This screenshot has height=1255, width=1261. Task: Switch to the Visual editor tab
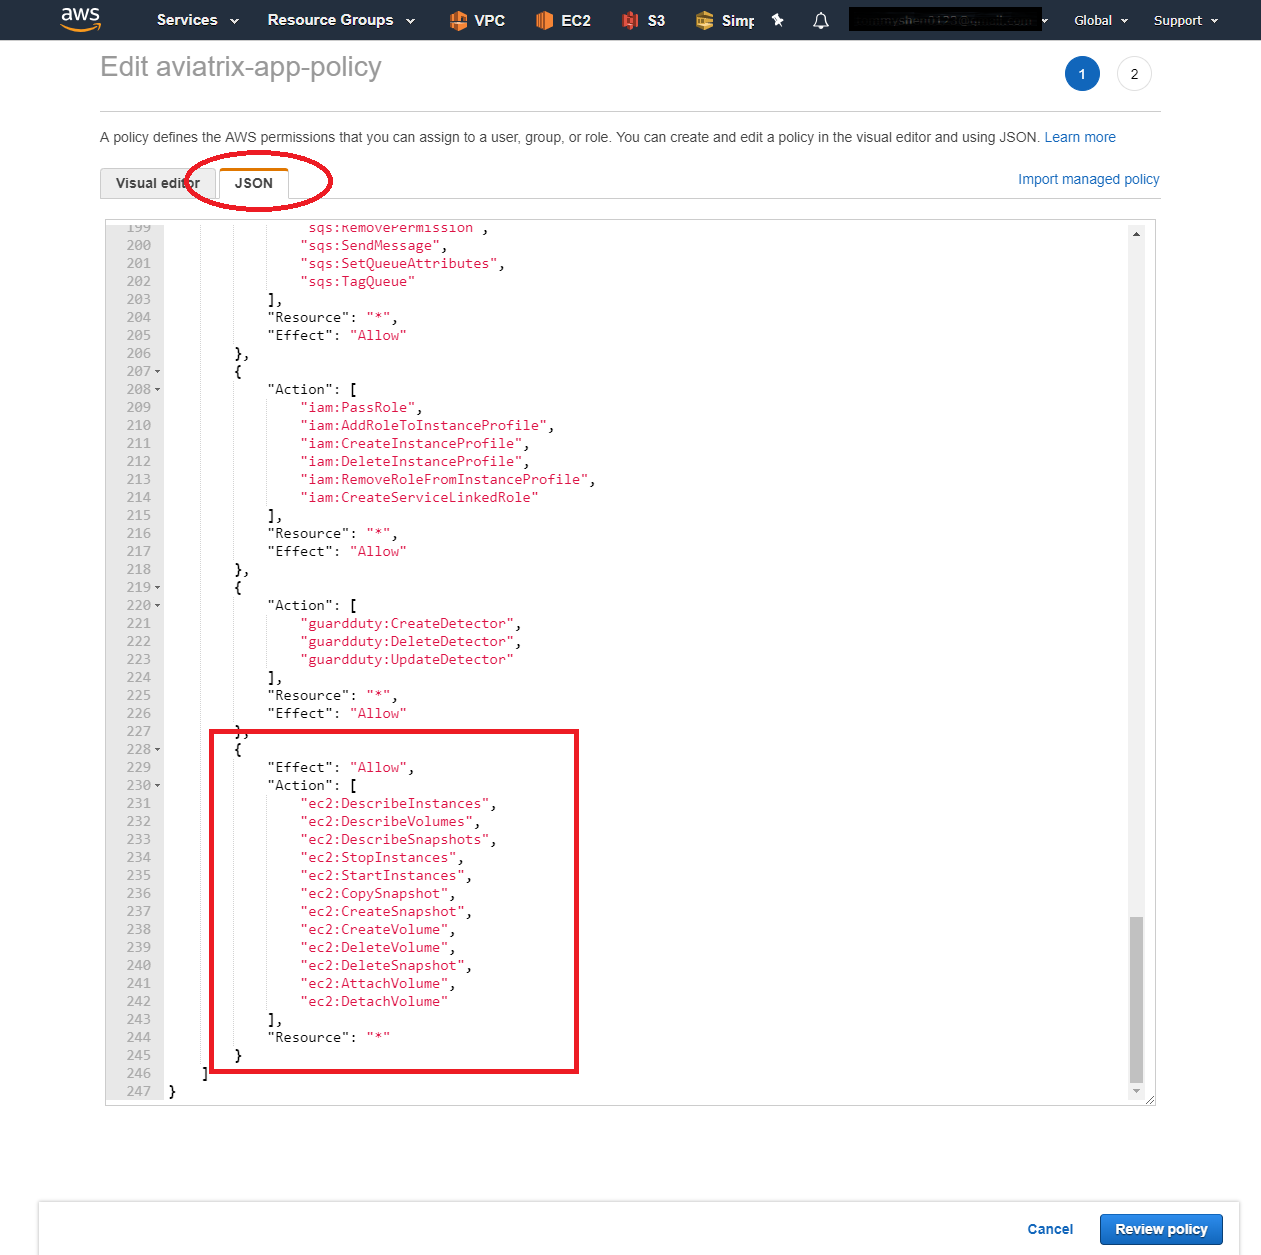coord(157,183)
